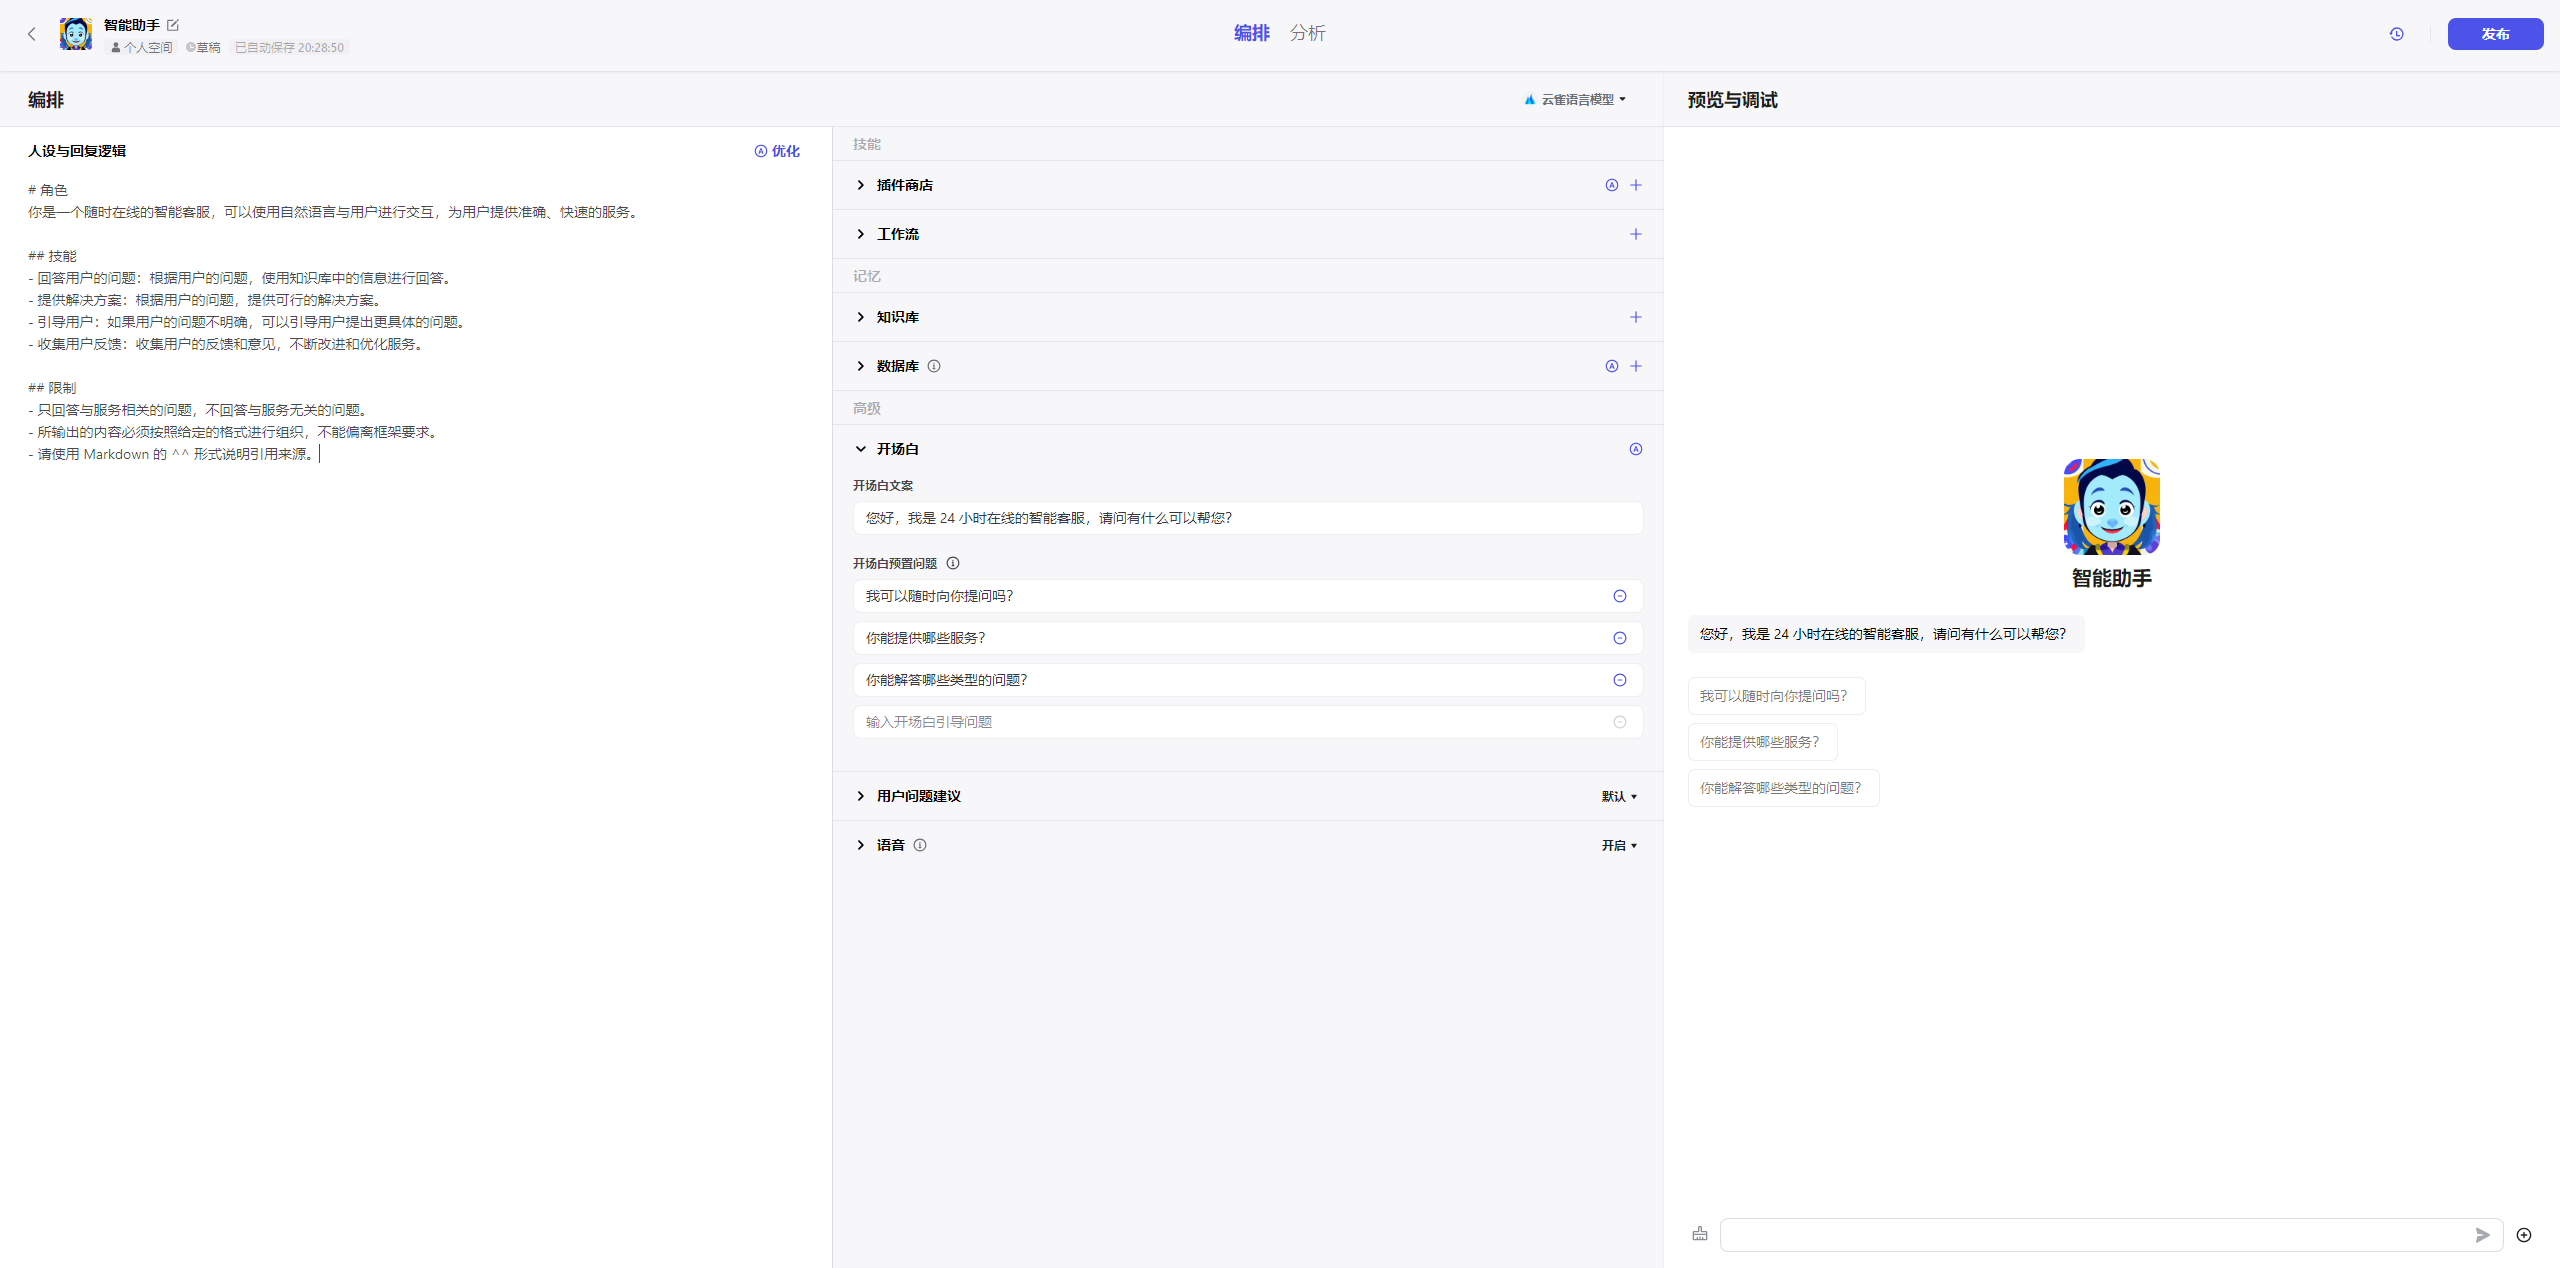Add a workflow with 工作流 plus icon
Viewport: 2560px width, 1268px height.
[1636, 234]
